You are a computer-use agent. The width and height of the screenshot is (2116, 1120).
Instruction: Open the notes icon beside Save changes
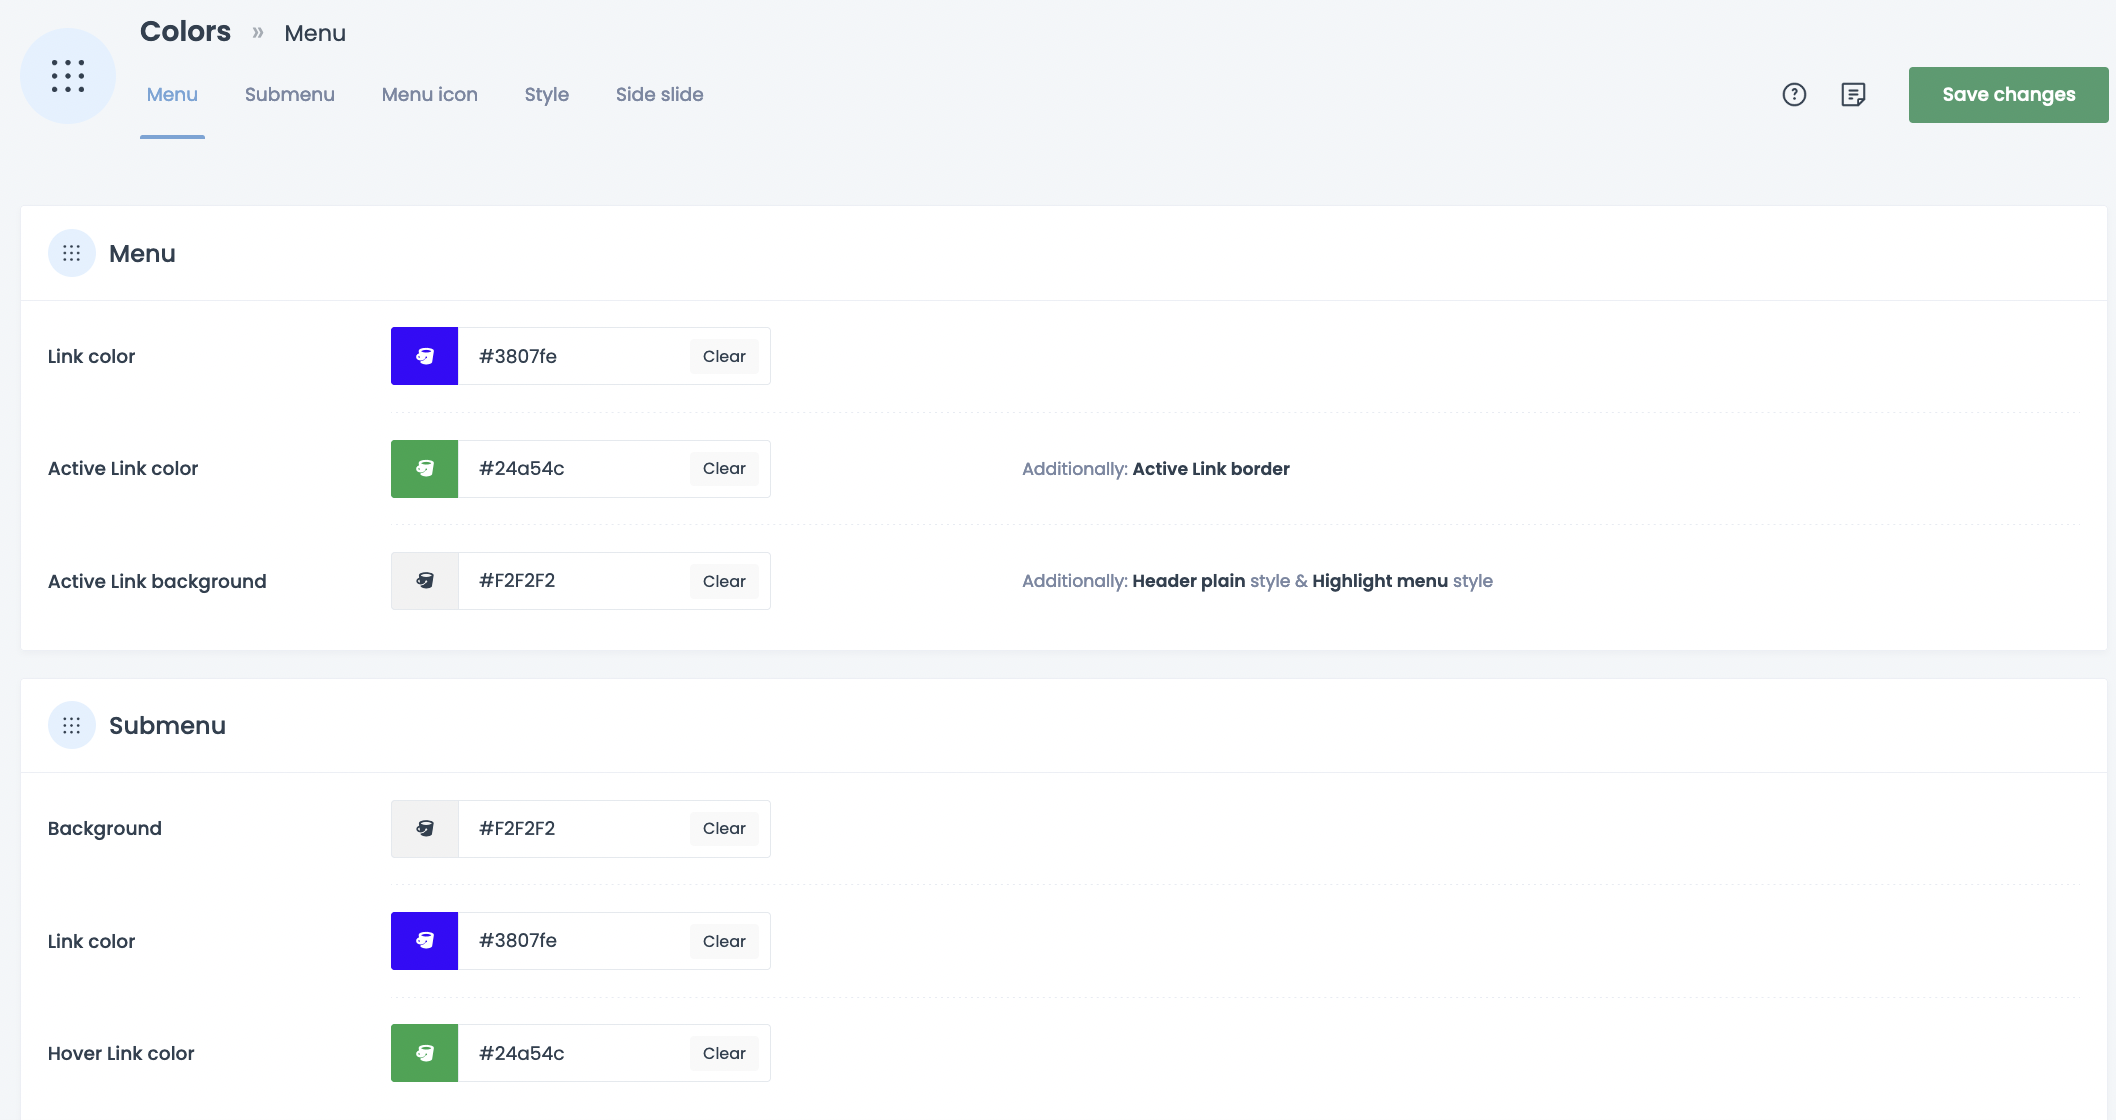1853,94
